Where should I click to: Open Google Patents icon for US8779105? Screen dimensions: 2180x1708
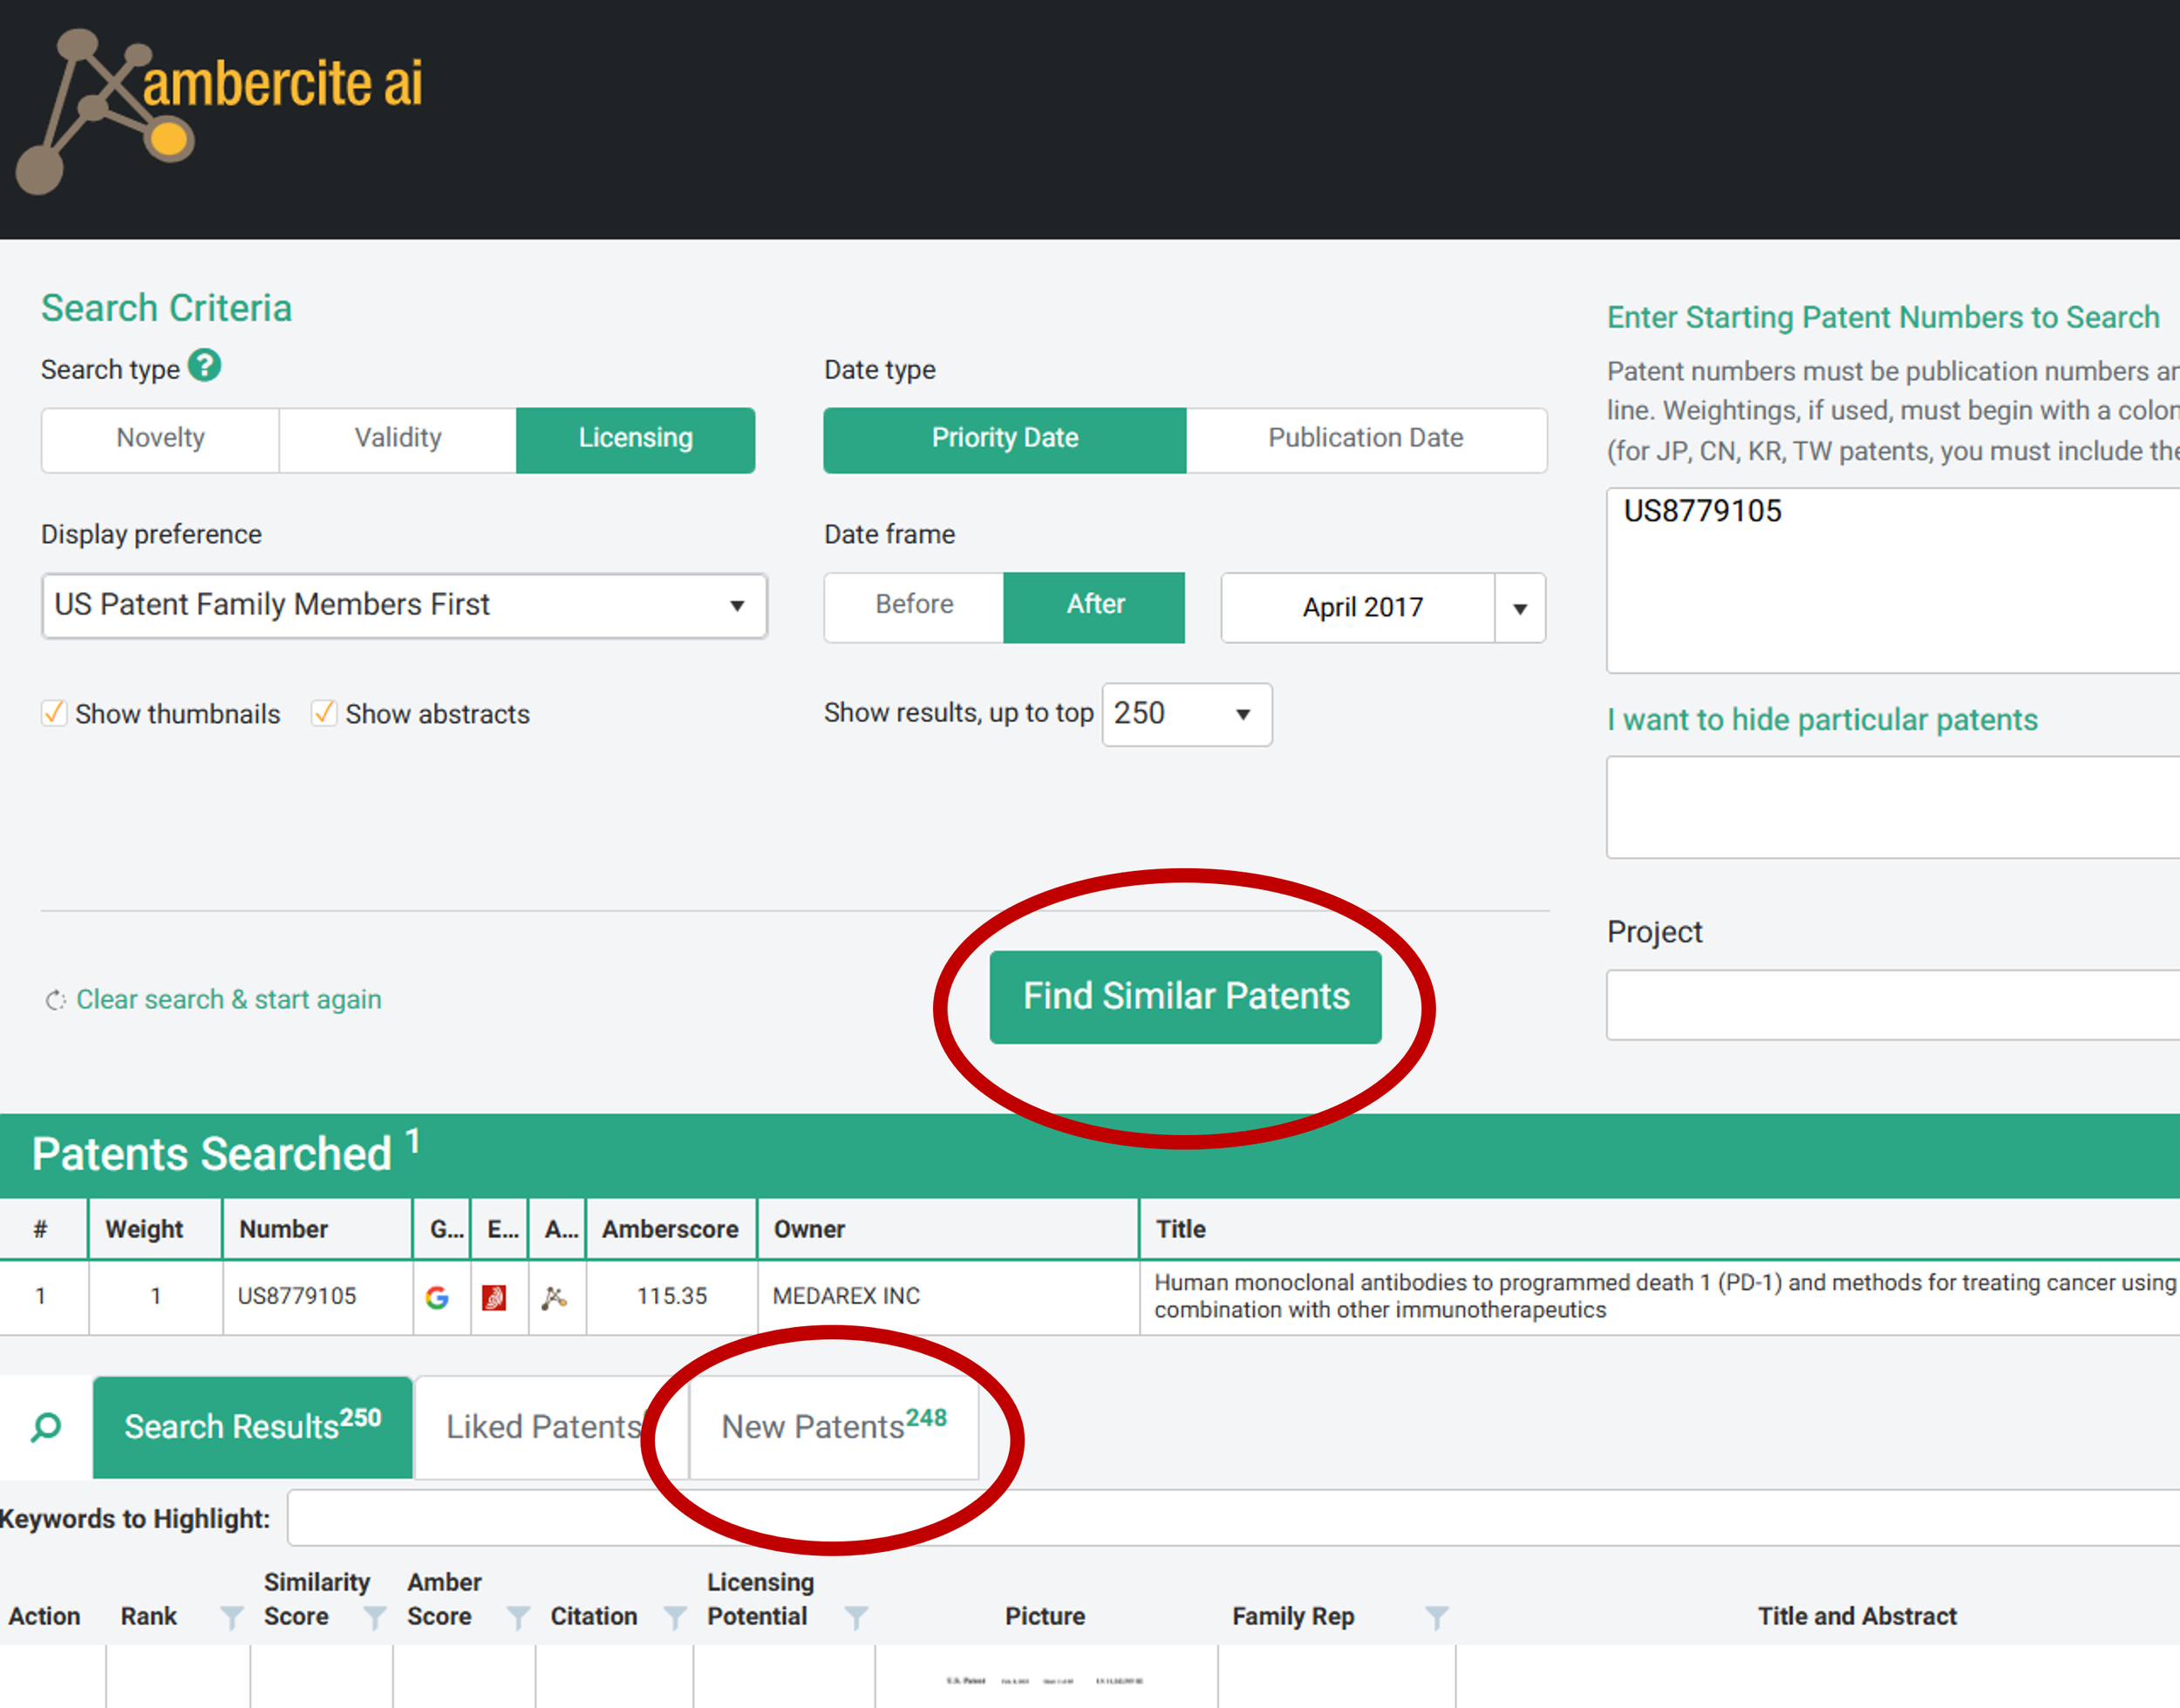pos(437,1297)
